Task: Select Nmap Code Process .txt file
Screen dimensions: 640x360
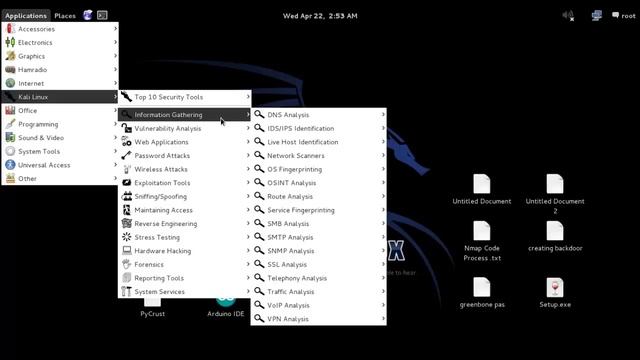Action: coord(482,241)
